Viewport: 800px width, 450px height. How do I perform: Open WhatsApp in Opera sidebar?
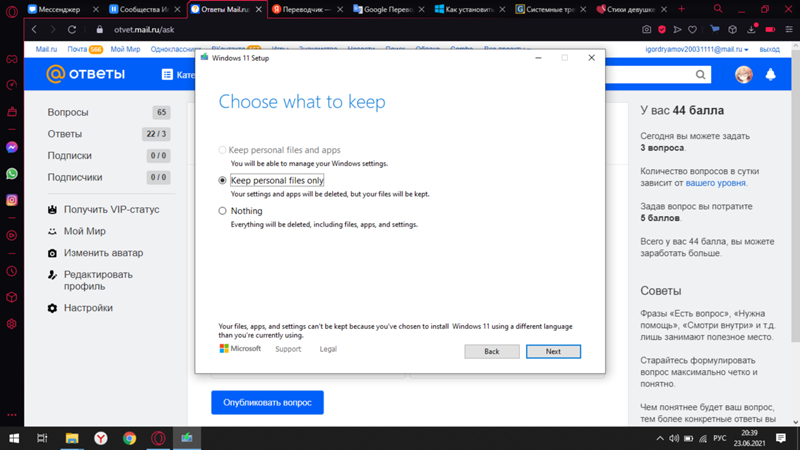(11, 173)
